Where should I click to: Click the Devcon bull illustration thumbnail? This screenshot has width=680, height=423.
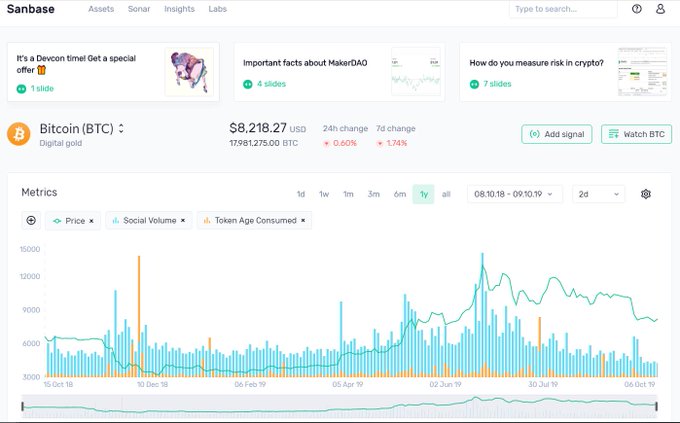[x=189, y=72]
